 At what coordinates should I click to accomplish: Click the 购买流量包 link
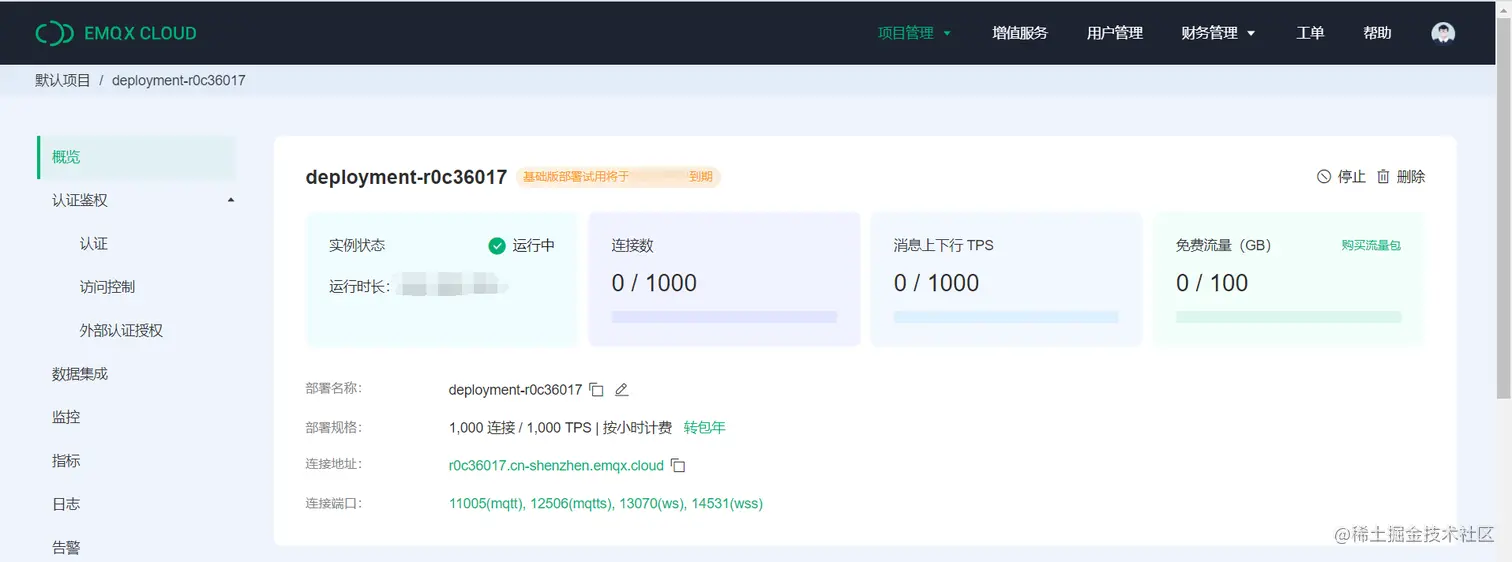coord(1371,245)
